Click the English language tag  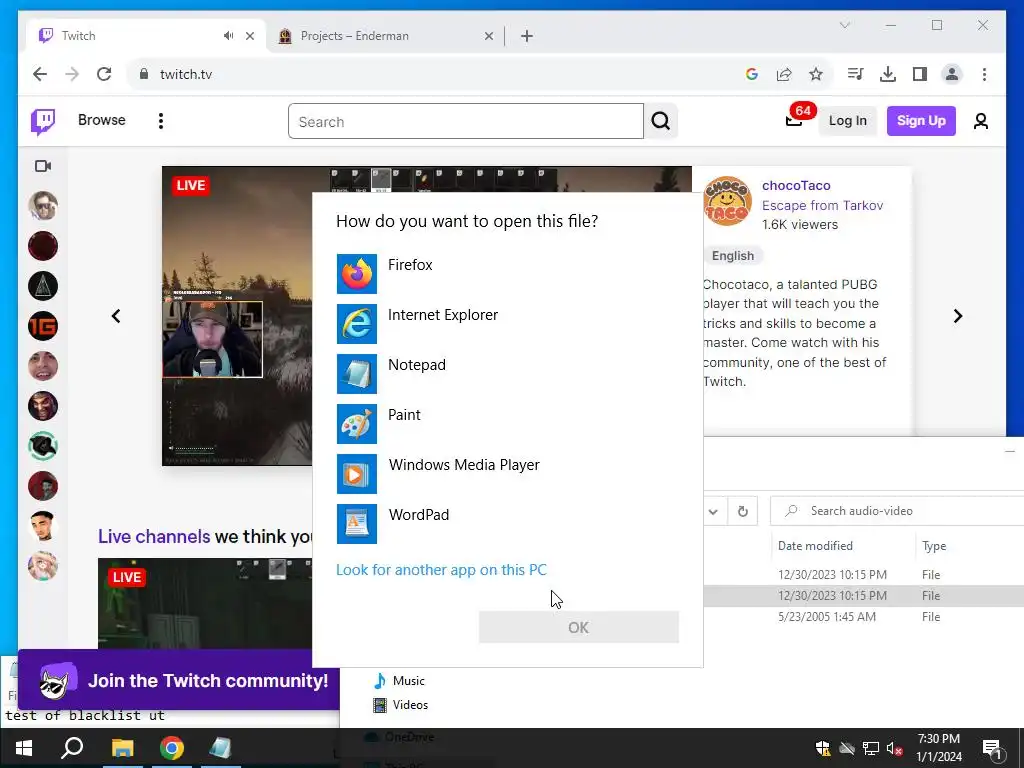pyautogui.click(x=733, y=256)
